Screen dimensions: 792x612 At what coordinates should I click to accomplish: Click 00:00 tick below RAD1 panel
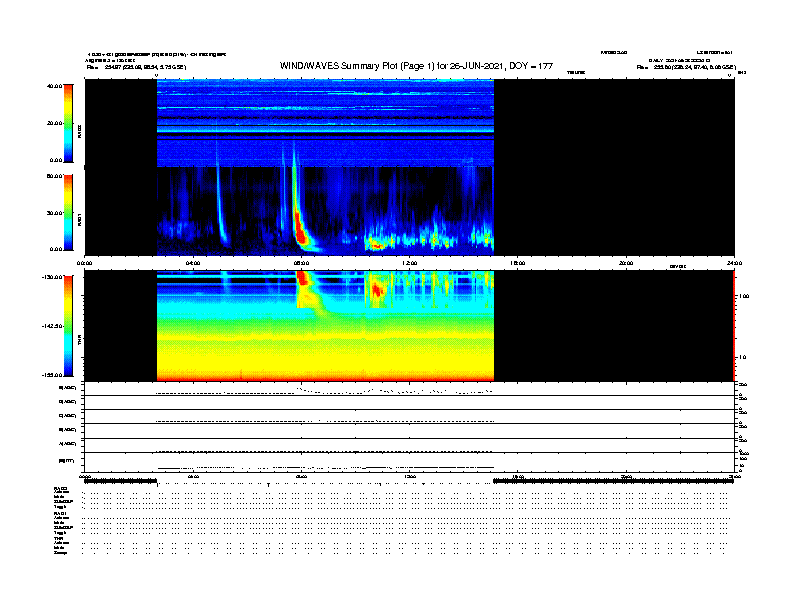click(84, 263)
